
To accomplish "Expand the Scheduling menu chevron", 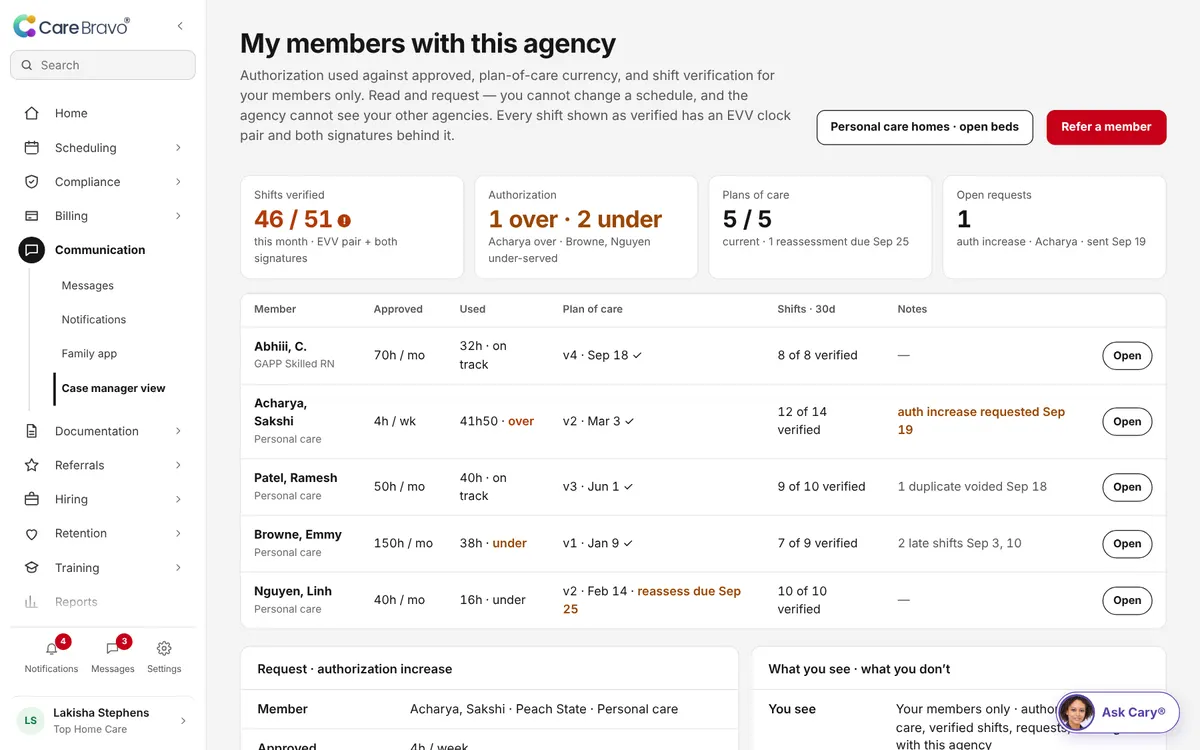I will pyautogui.click(x=178, y=147).
